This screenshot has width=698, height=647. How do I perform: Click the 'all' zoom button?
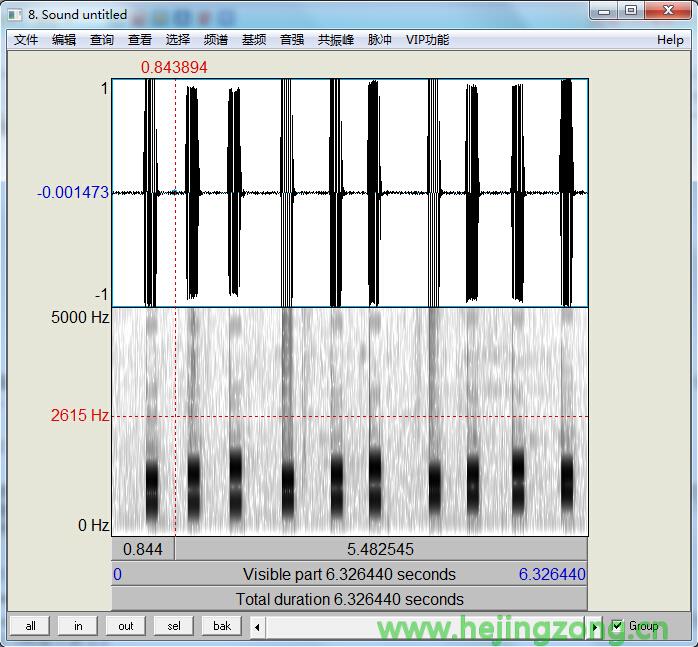[30, 626]
